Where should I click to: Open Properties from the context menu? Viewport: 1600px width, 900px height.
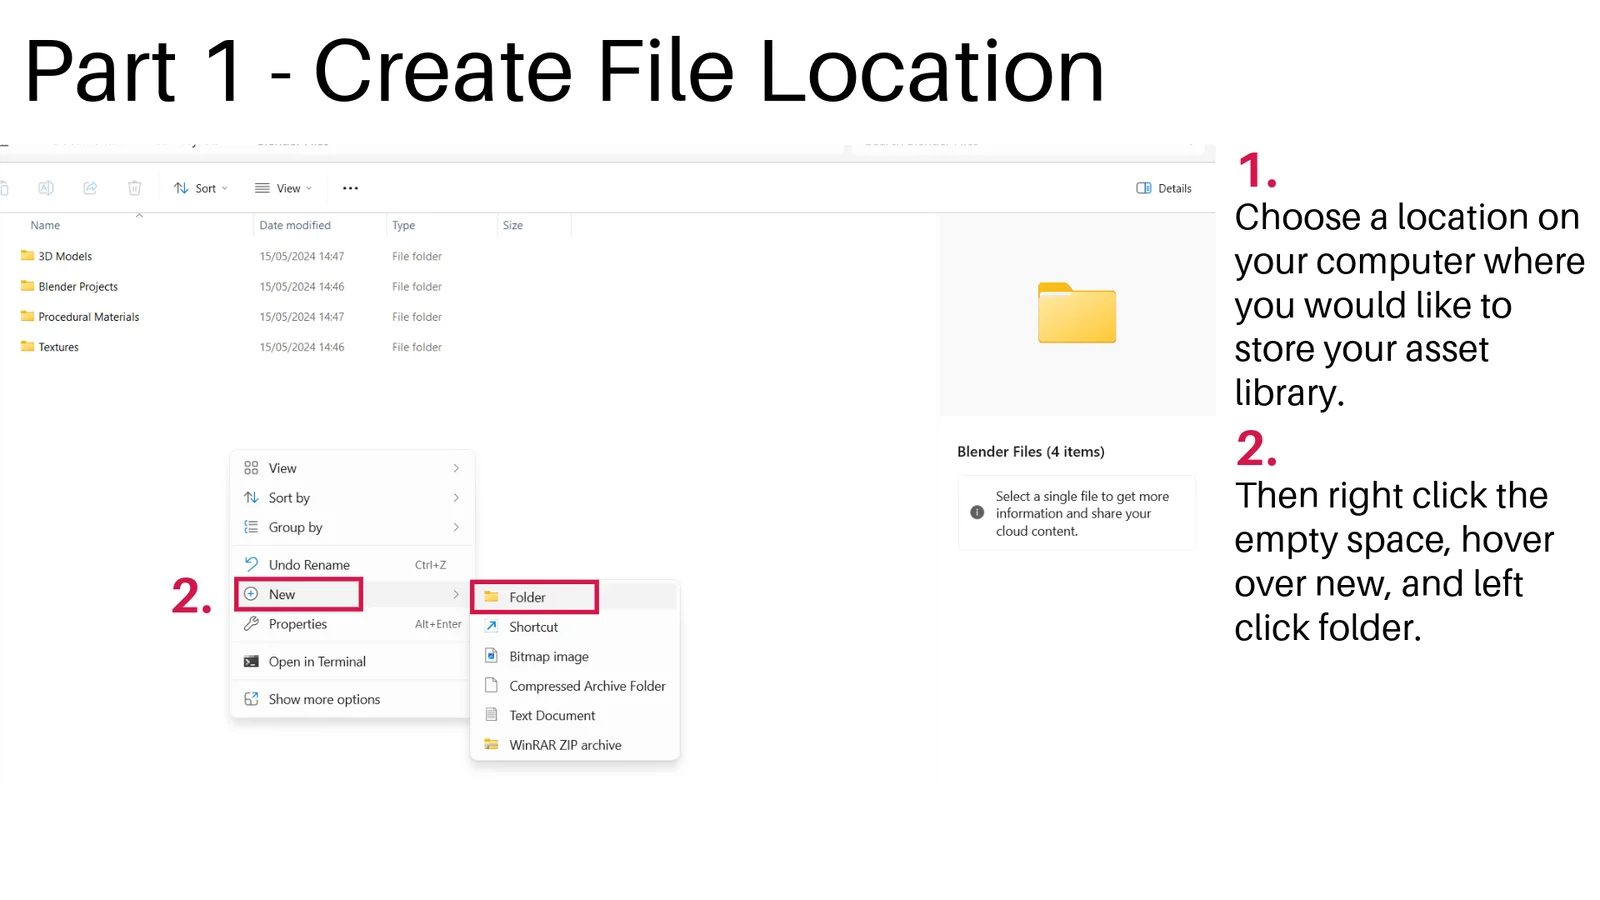click(297, 624)
